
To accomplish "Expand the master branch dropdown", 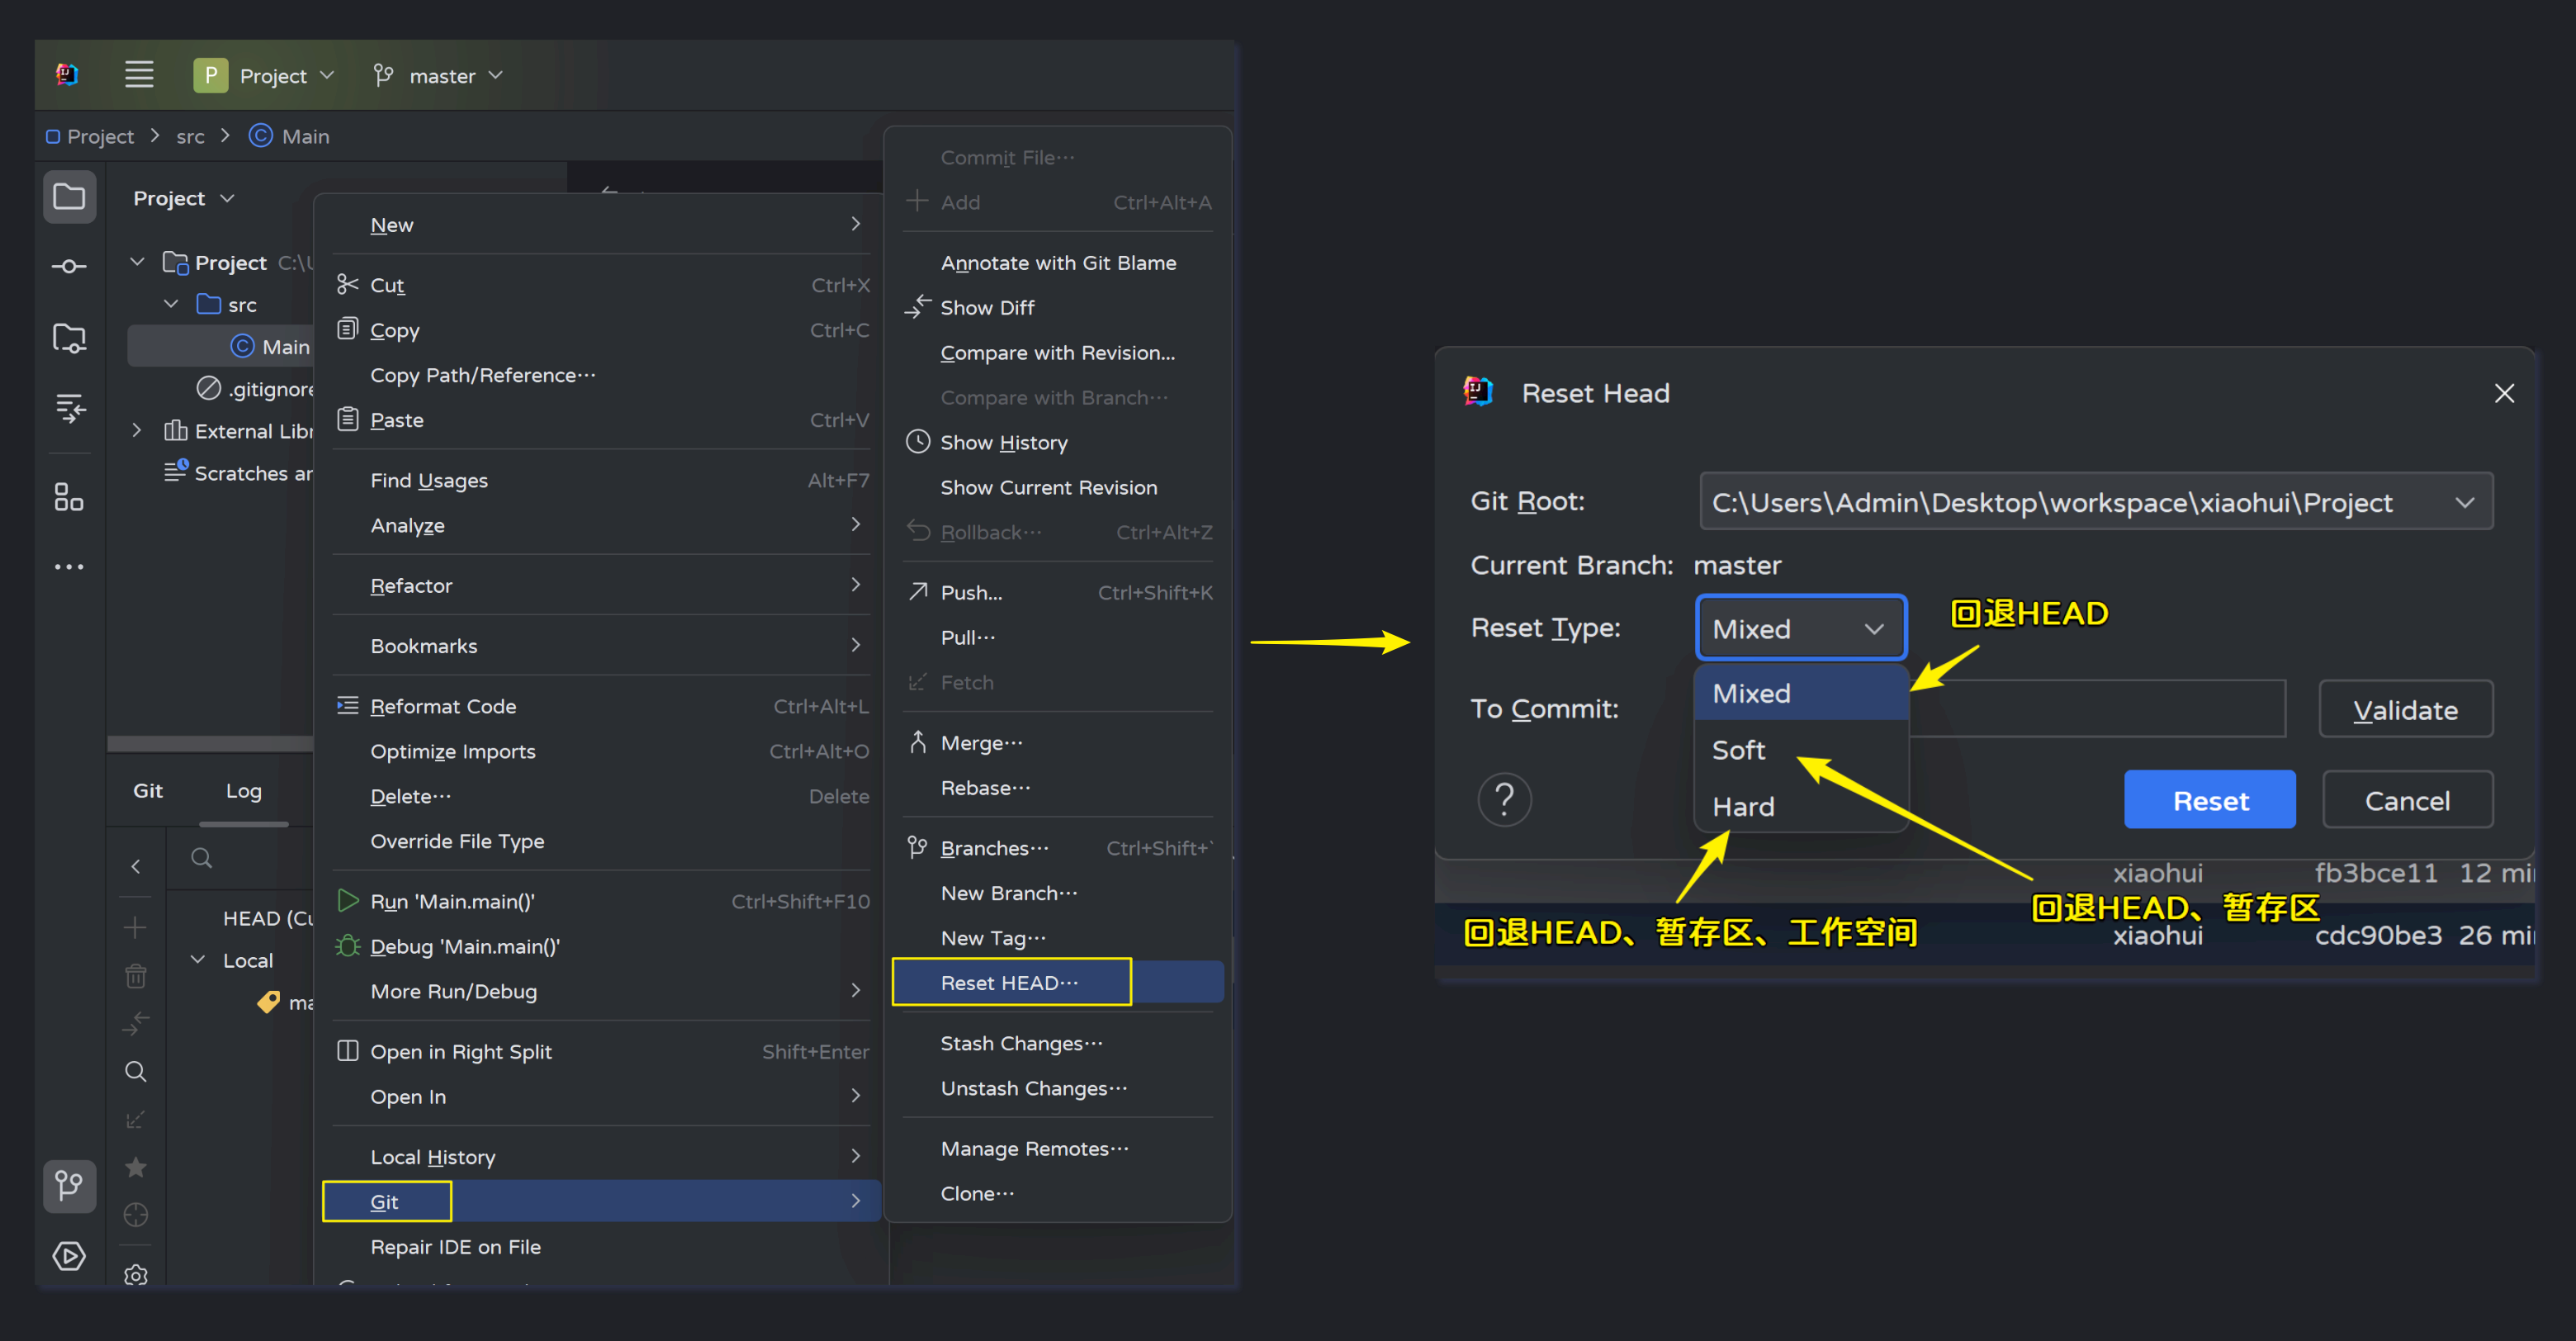I will [440, 76].
